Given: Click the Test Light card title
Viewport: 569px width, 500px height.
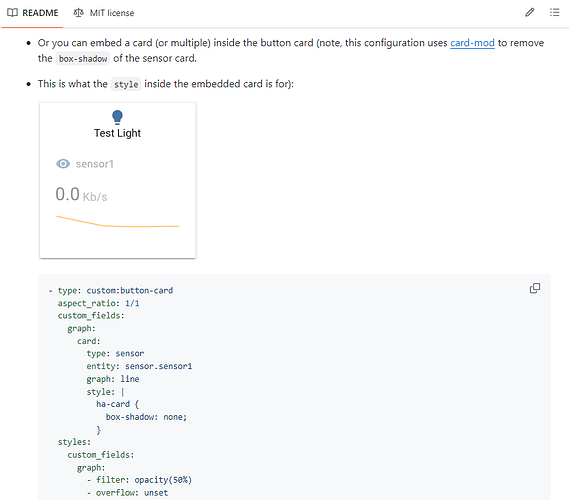Looking at the screenshot, I should (117, 133).
